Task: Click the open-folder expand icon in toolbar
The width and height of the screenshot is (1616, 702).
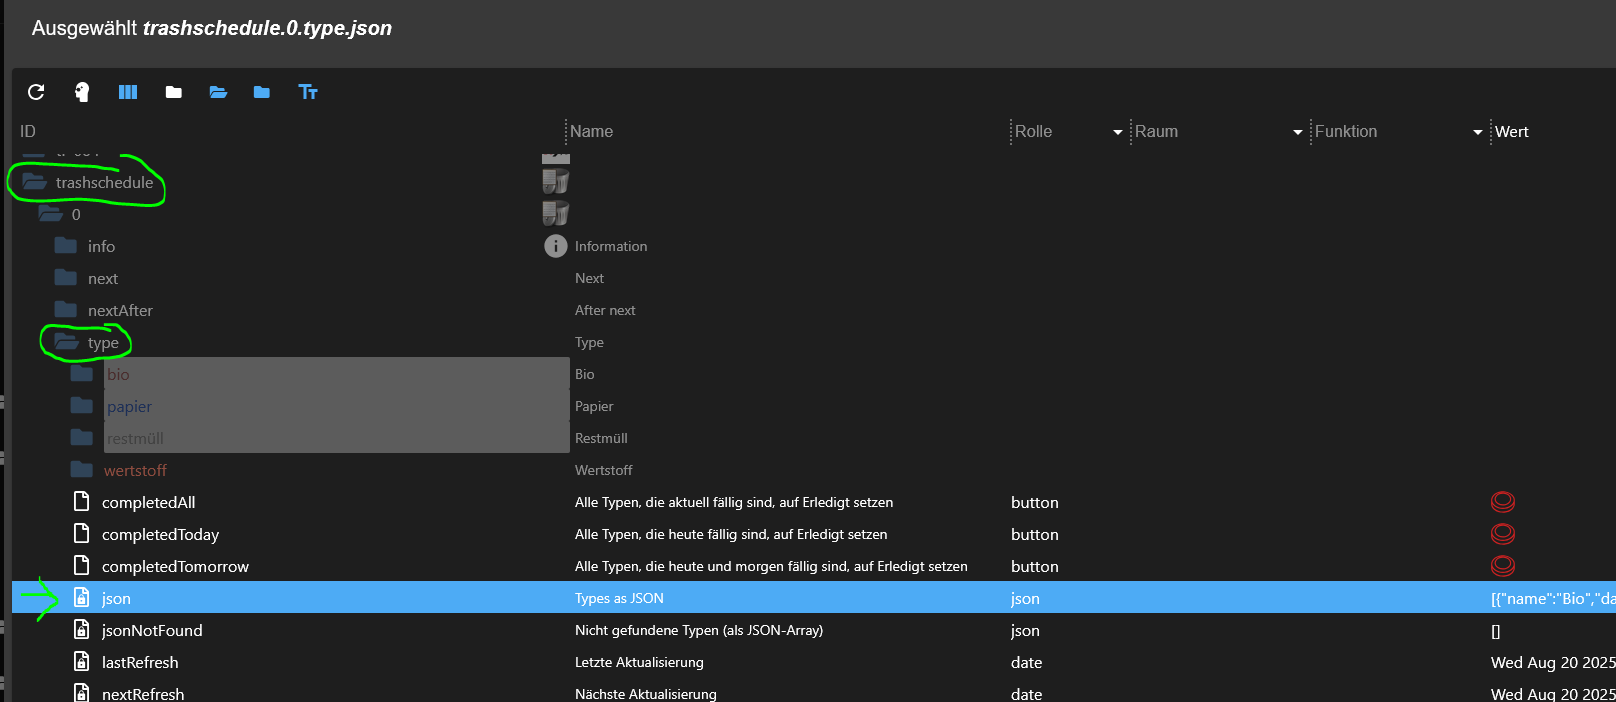Action: (x=218, y=92)
